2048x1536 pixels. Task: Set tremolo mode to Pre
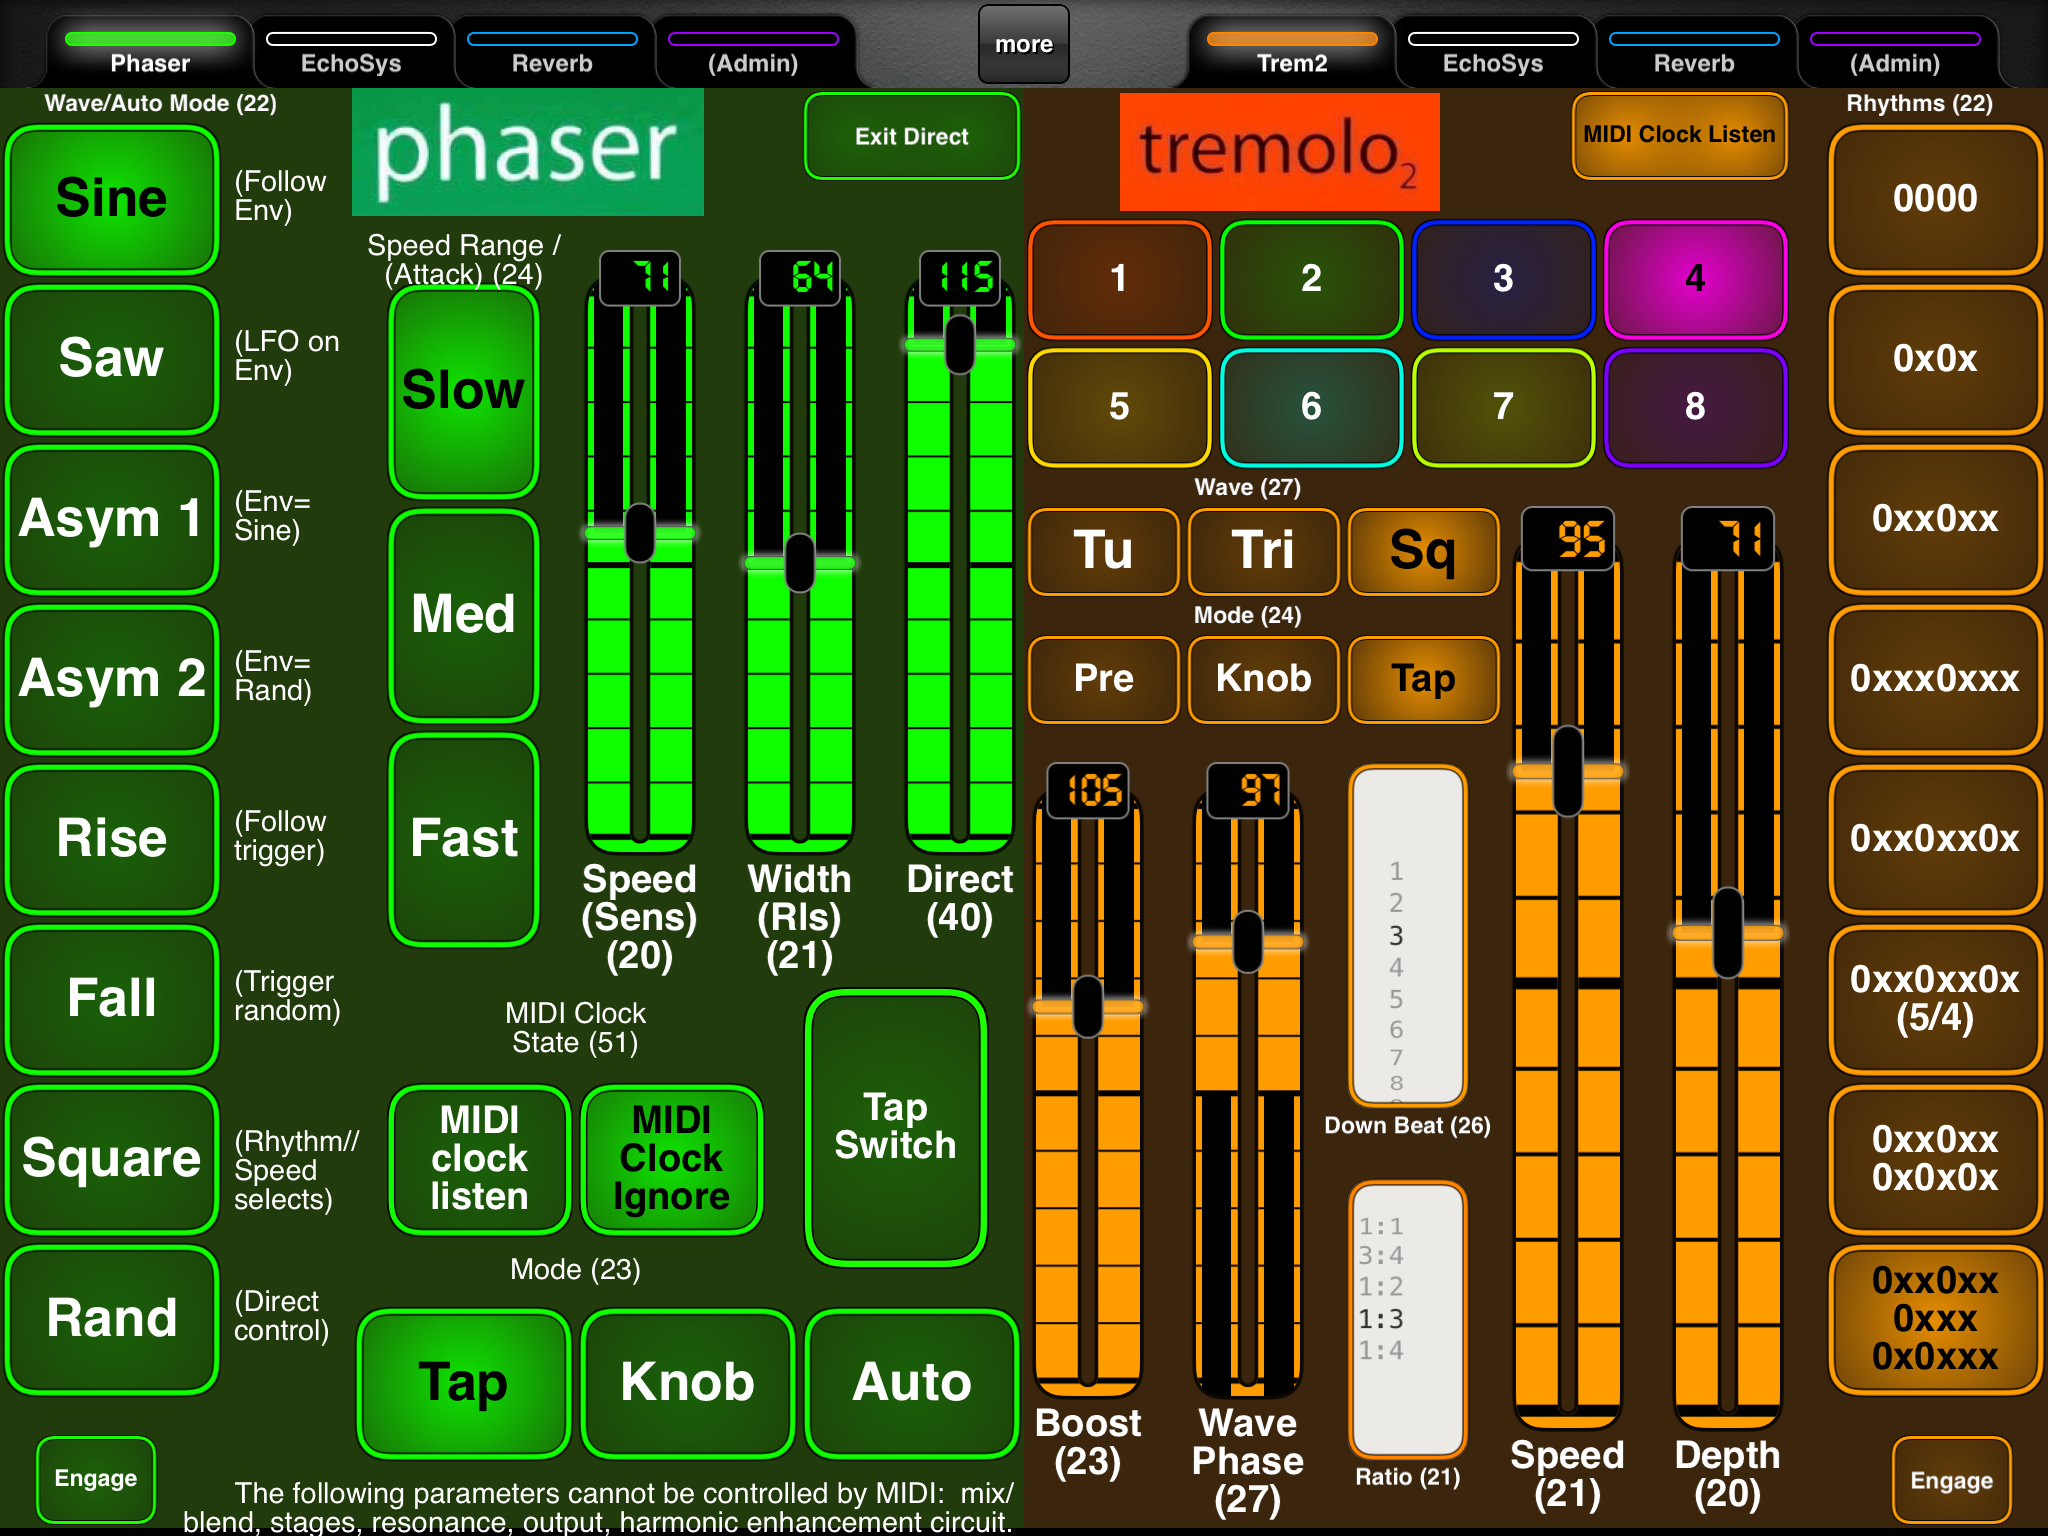[x=1103, y=679]
